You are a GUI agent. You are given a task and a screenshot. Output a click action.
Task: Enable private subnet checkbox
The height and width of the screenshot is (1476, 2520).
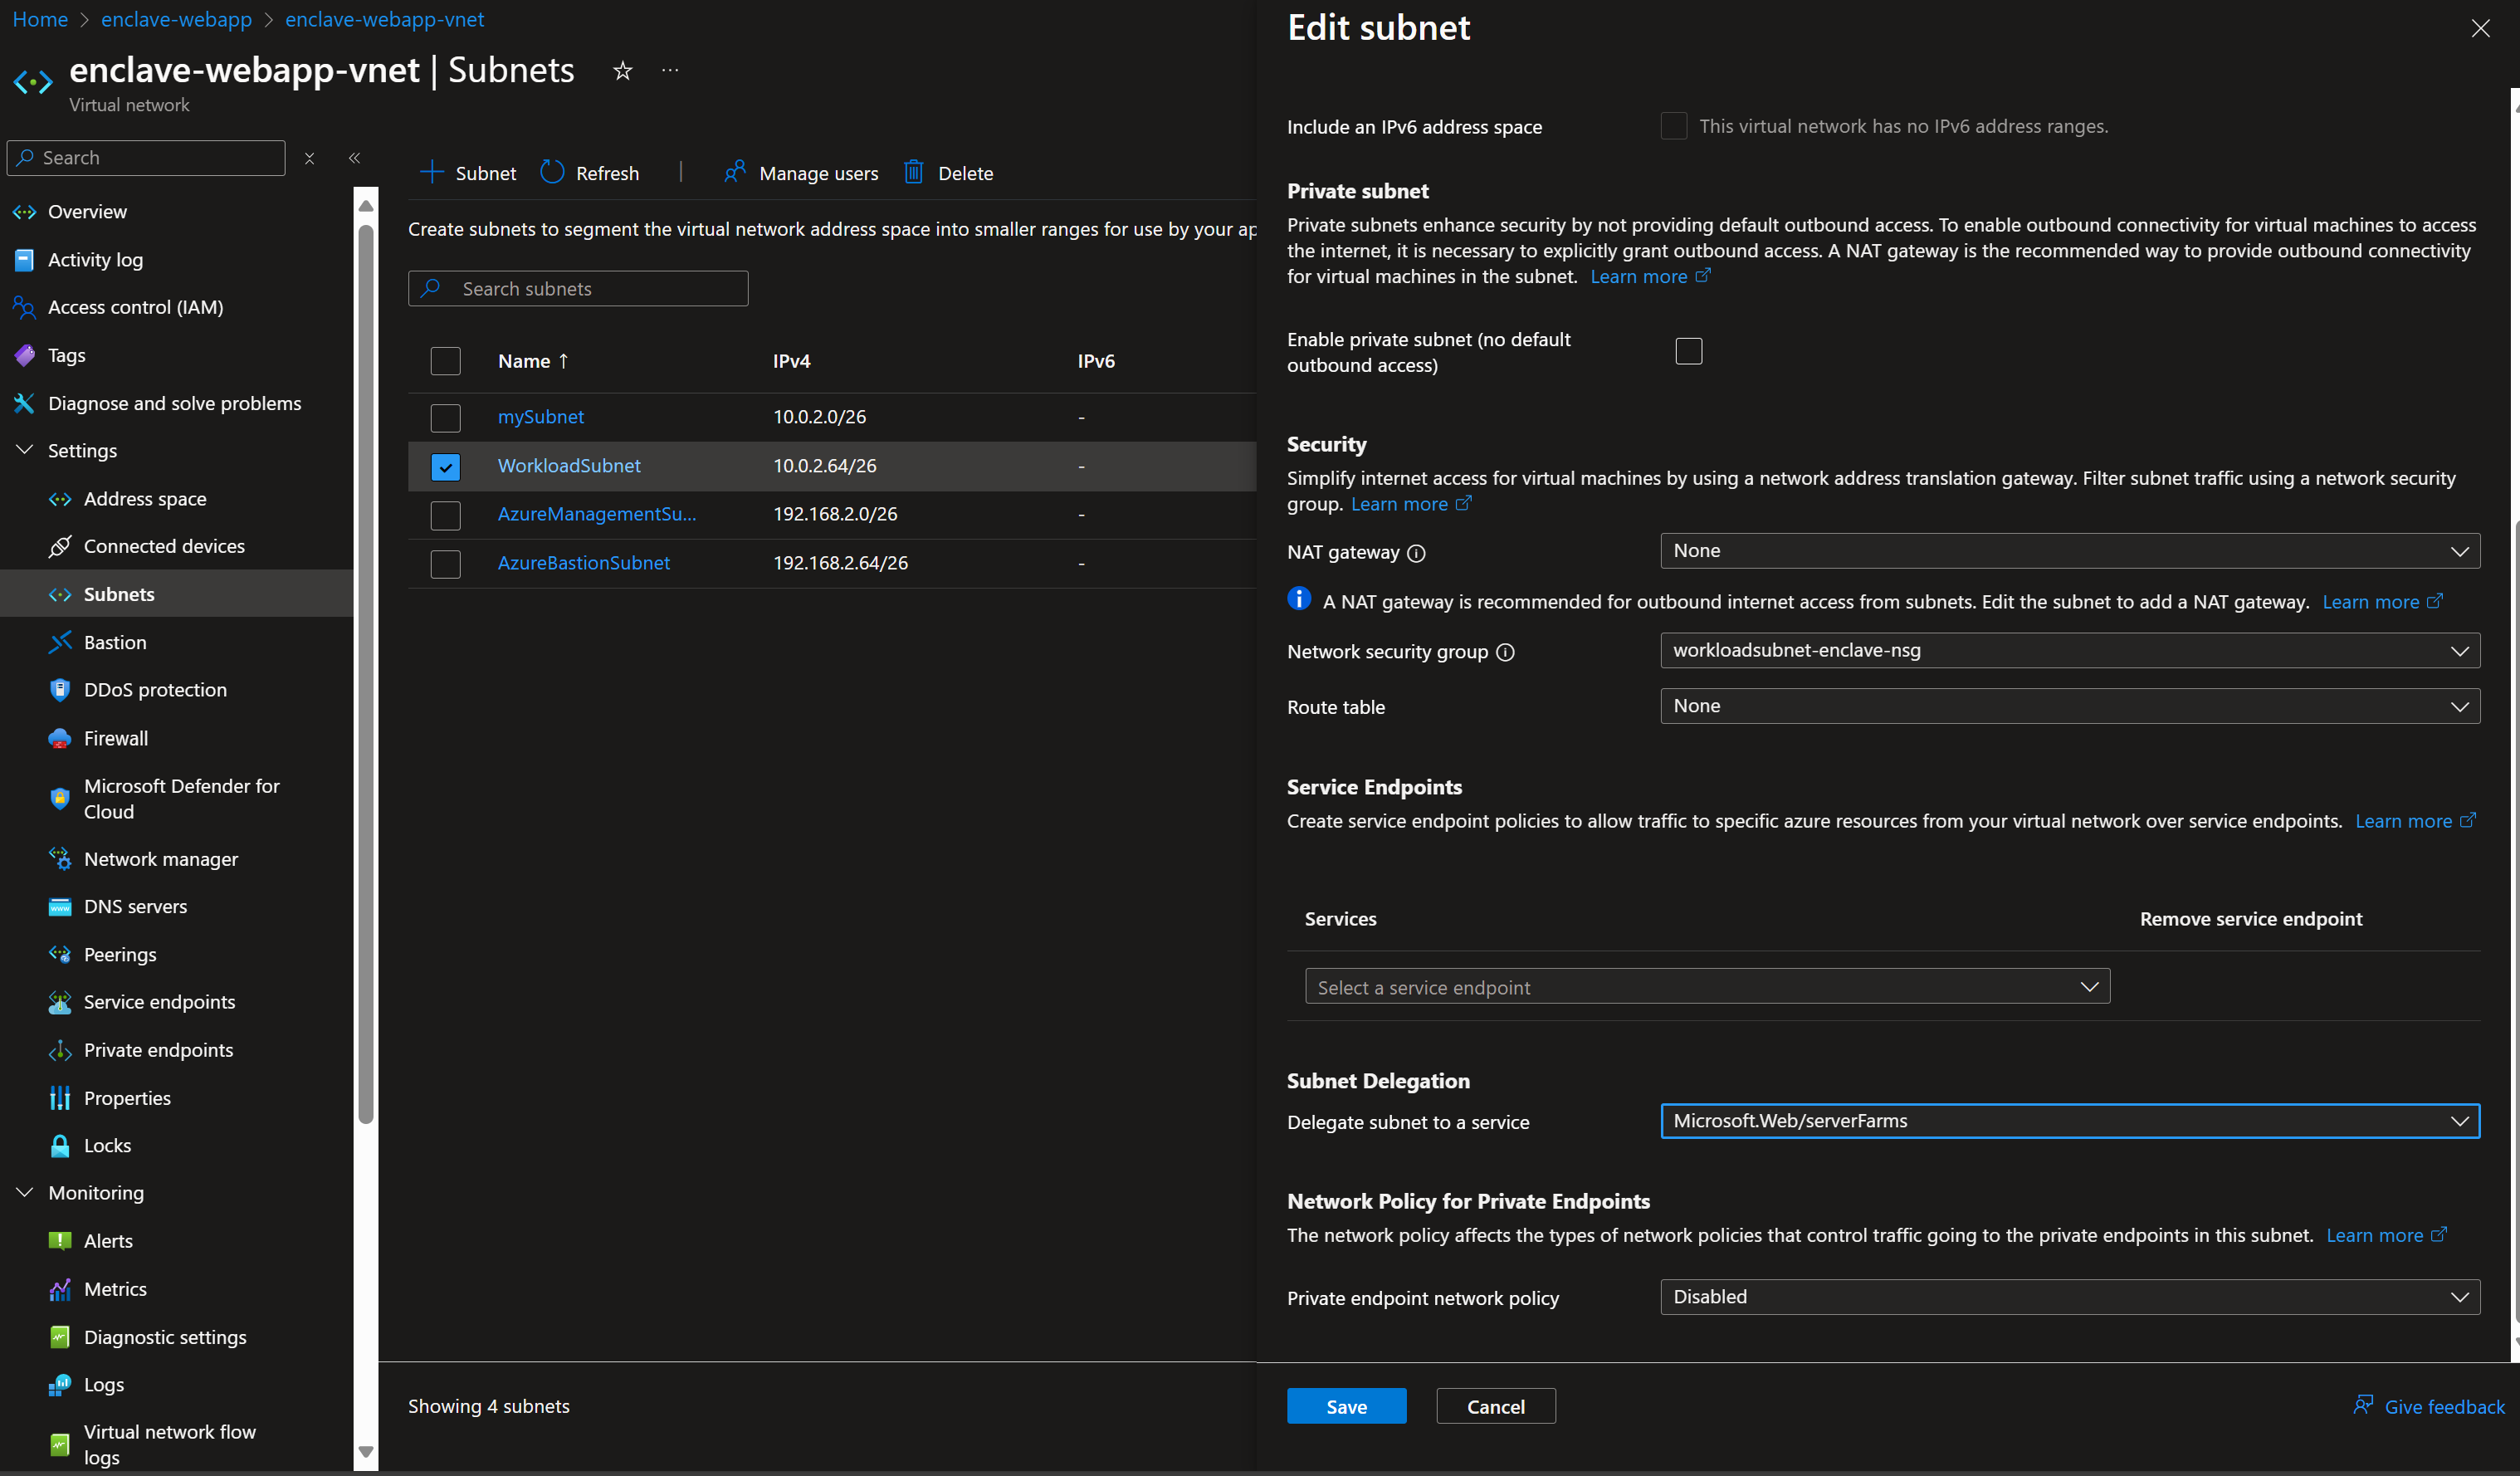click(1689, 351)
